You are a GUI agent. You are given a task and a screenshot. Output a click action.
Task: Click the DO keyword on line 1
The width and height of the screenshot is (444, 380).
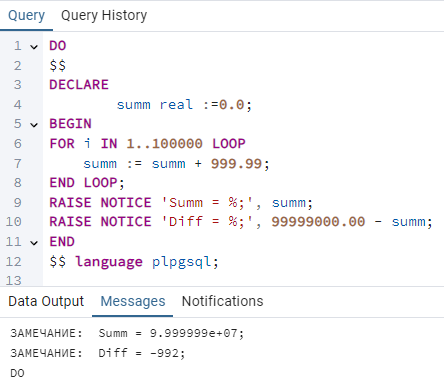tap(58, 46)
